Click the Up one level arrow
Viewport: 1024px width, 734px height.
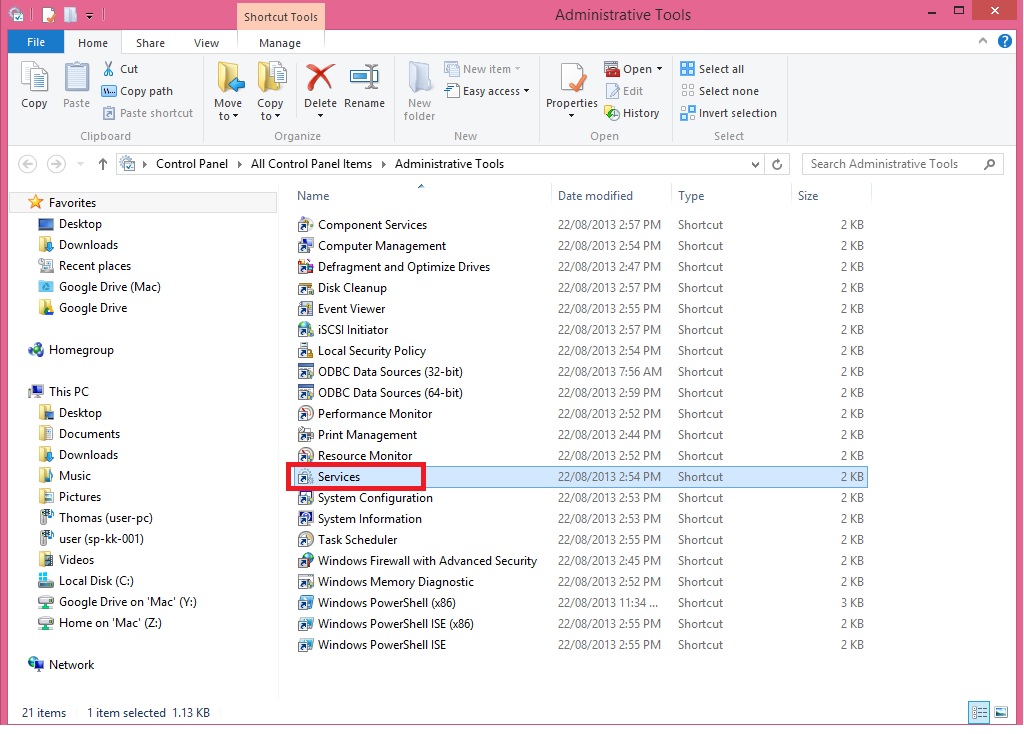102,164
